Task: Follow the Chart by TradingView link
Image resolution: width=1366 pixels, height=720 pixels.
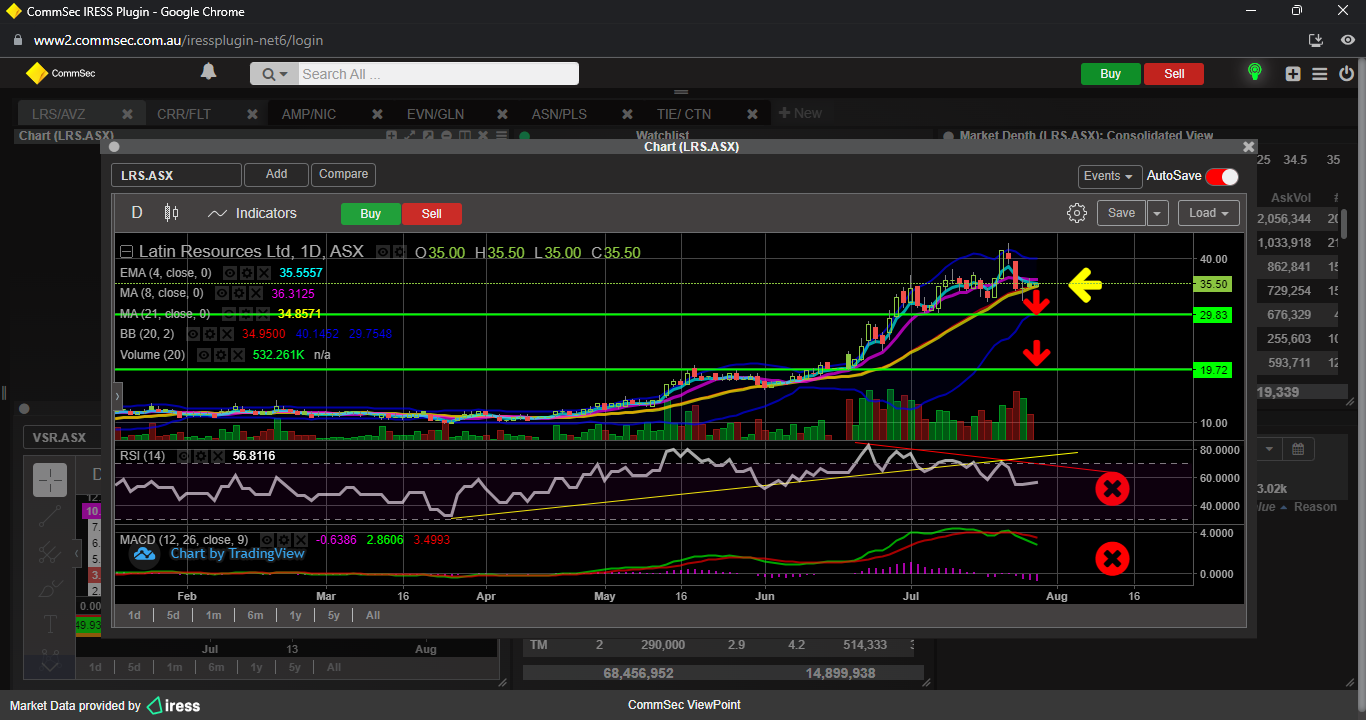Action: coord(237,553)
